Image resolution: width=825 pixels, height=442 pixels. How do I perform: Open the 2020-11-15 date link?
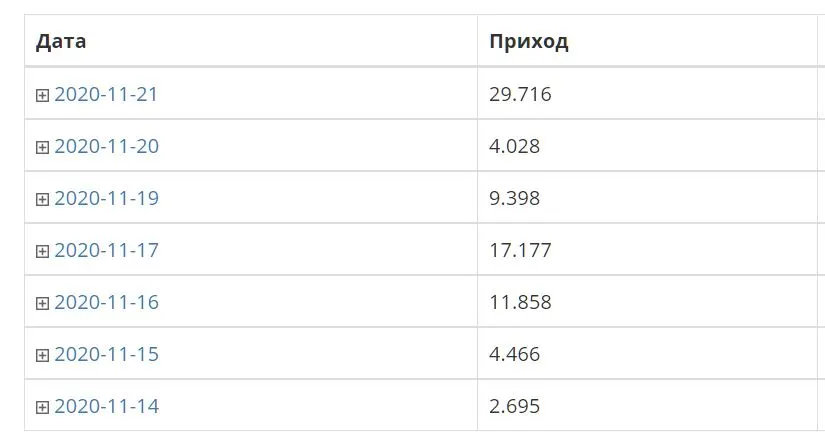click(106, 355)
